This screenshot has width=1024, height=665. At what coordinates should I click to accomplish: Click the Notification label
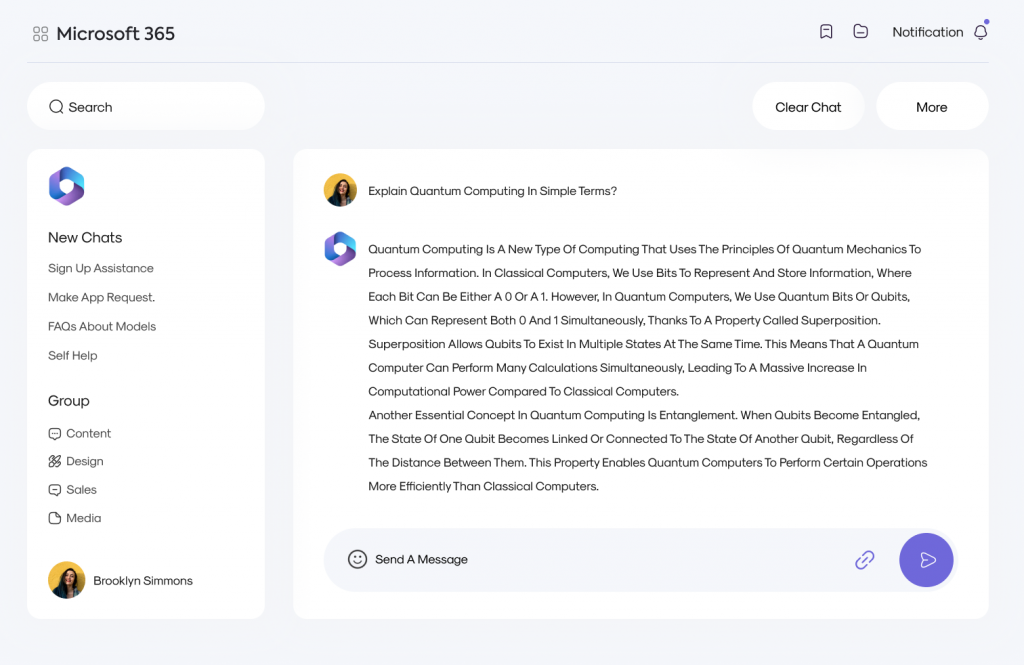tap(927, 32)
